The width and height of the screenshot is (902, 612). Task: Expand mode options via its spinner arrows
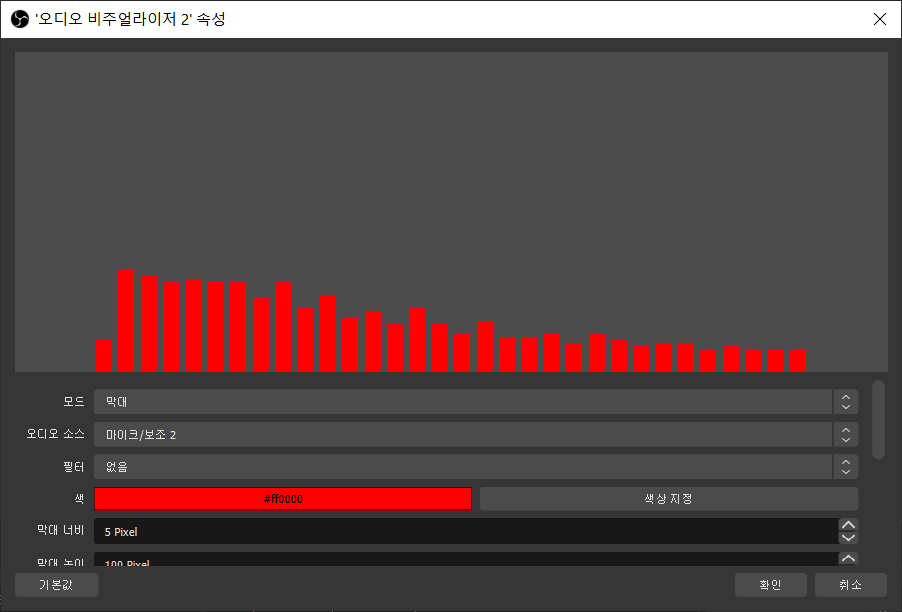(x=845, y=401)
